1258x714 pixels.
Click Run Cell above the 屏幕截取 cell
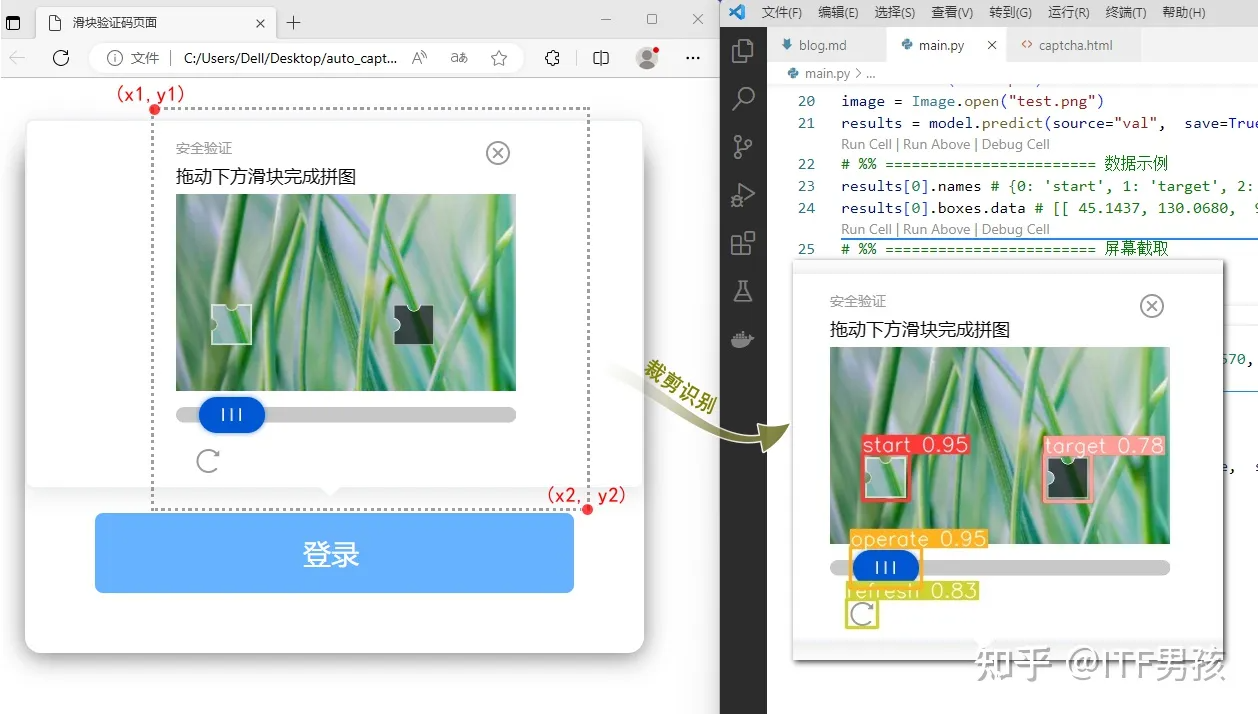coord(867,229)
